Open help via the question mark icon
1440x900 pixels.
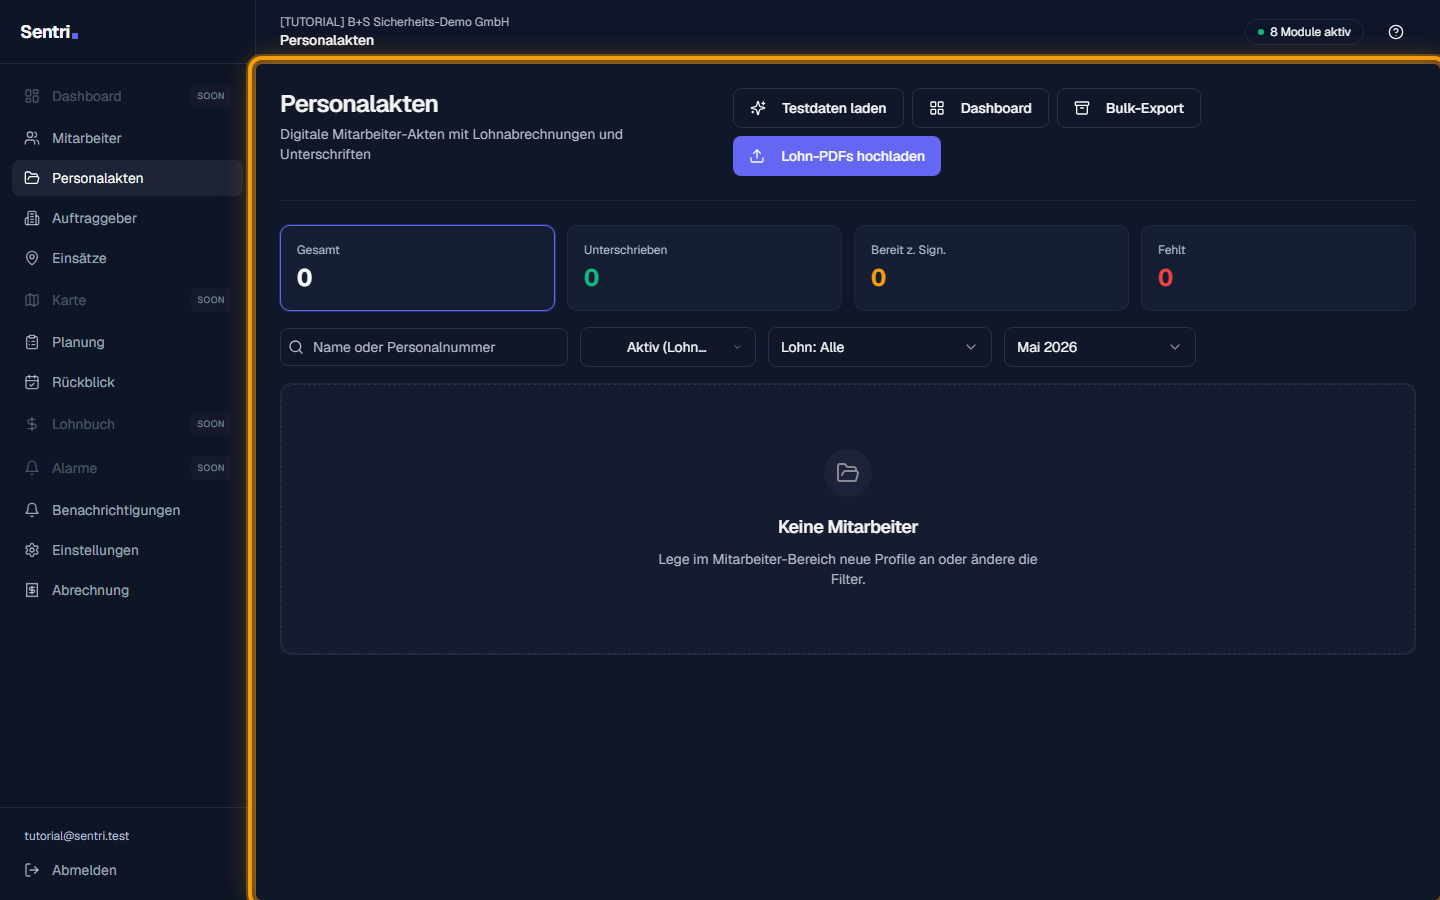click(x=1396, y=32)
